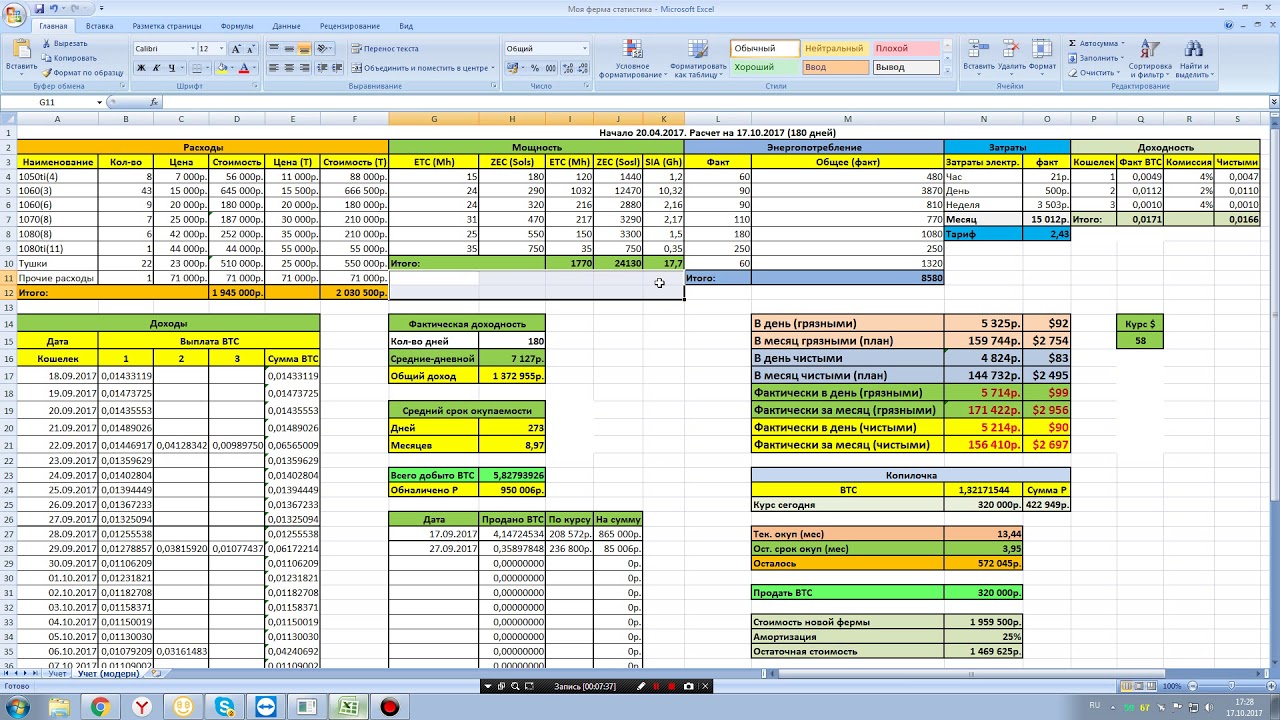Screen dimensions: 1280x720
Task: Toggle Wrap Text (Перенос текста)
Action: click(384, 48)
